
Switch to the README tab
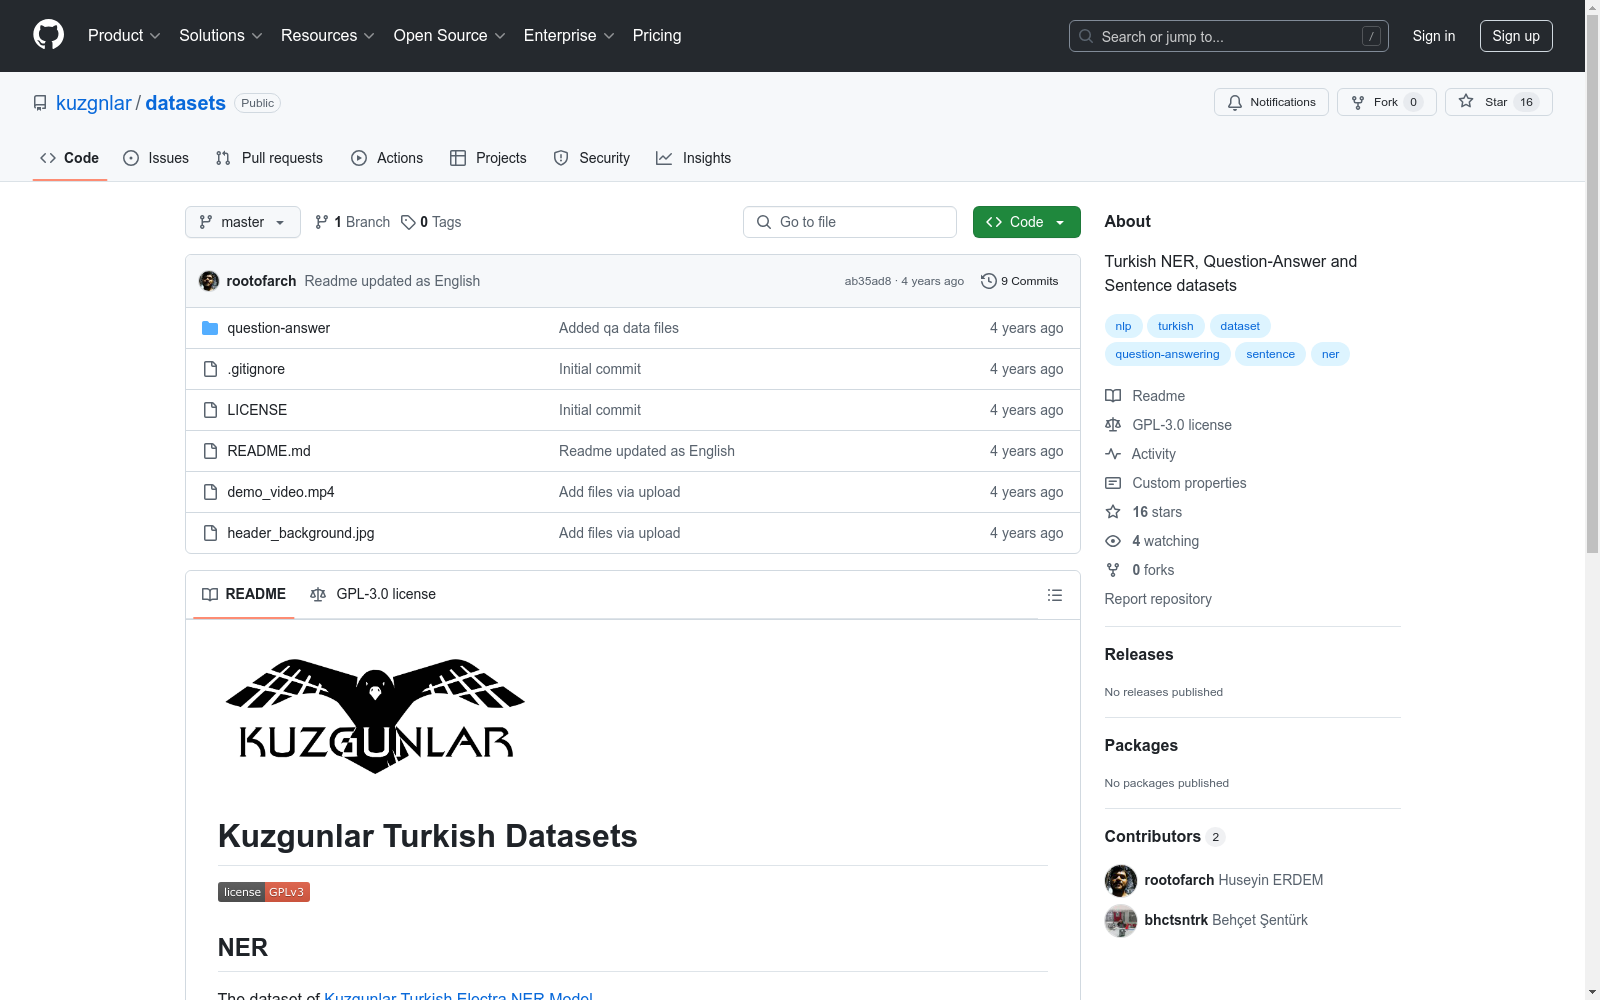244,594
